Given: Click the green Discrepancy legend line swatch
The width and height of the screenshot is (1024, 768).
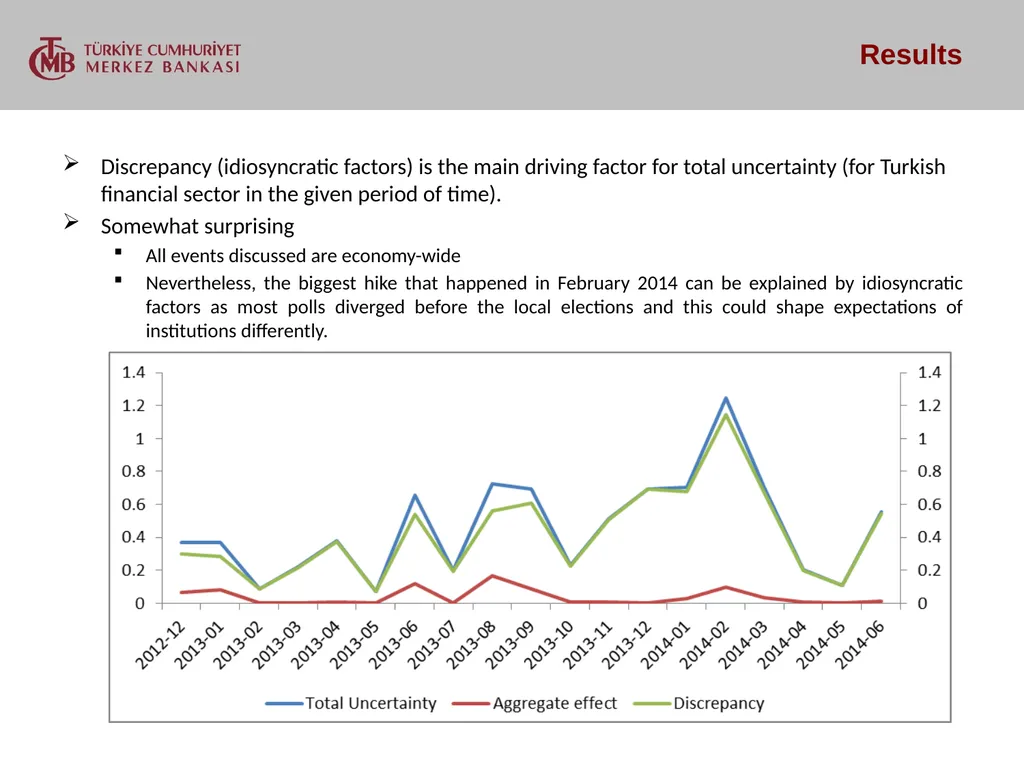Looking at the screenshot, I should click(652, 704).
